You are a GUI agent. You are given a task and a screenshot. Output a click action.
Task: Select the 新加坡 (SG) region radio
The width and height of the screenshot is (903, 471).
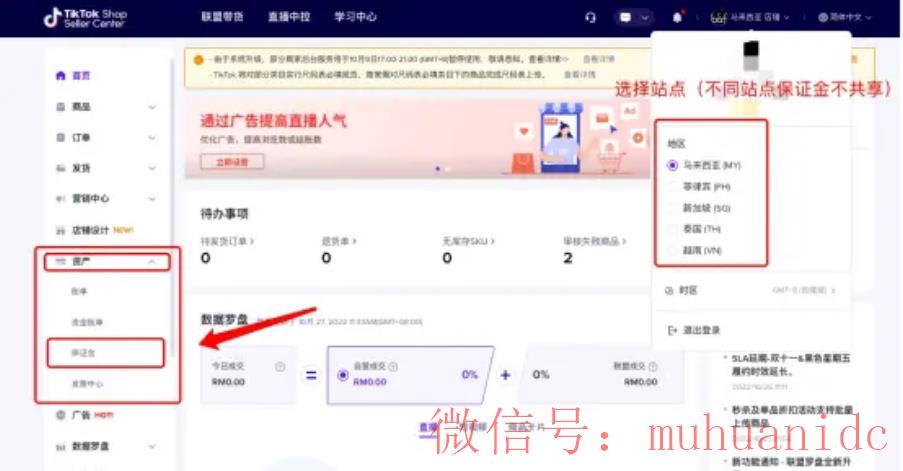coord(672,208)
